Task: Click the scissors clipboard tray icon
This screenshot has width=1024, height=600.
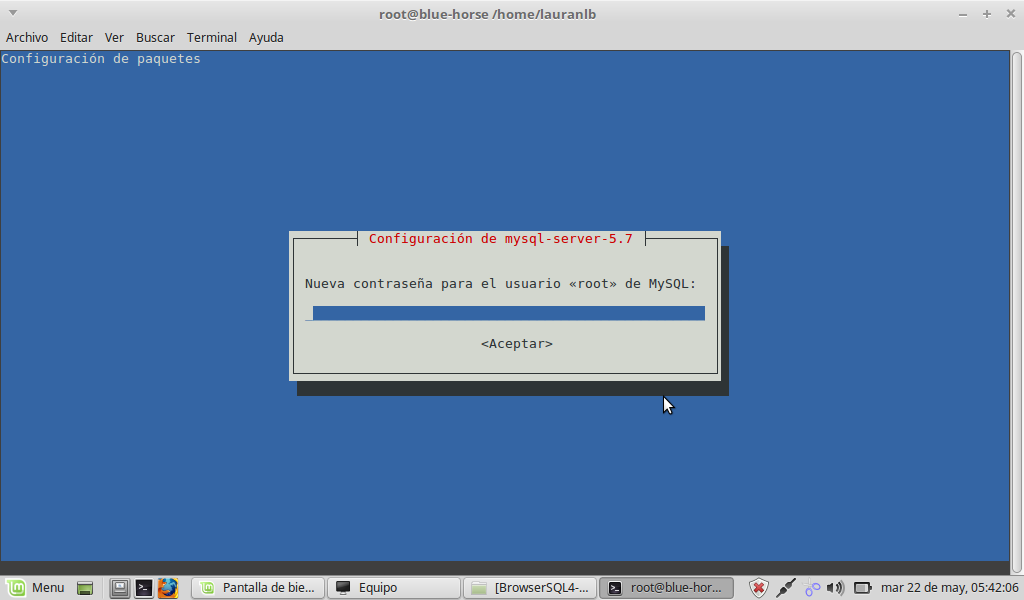Action: click(812, 588)
